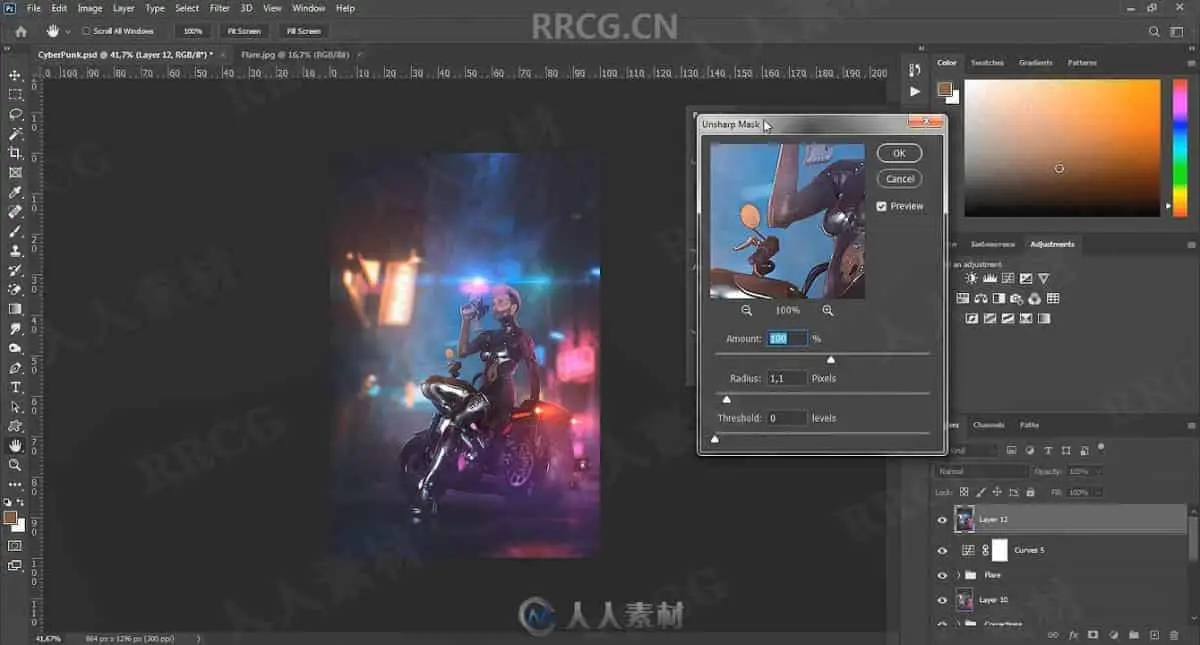The image size is (1200, 645).
Task: Toggle the layer filter switch
Action: pos(1101,448)
